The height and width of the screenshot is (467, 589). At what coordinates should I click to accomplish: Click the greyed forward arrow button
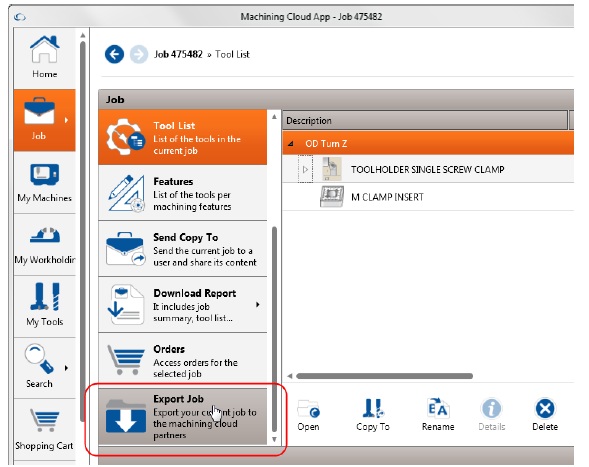[x=139, y=54]
